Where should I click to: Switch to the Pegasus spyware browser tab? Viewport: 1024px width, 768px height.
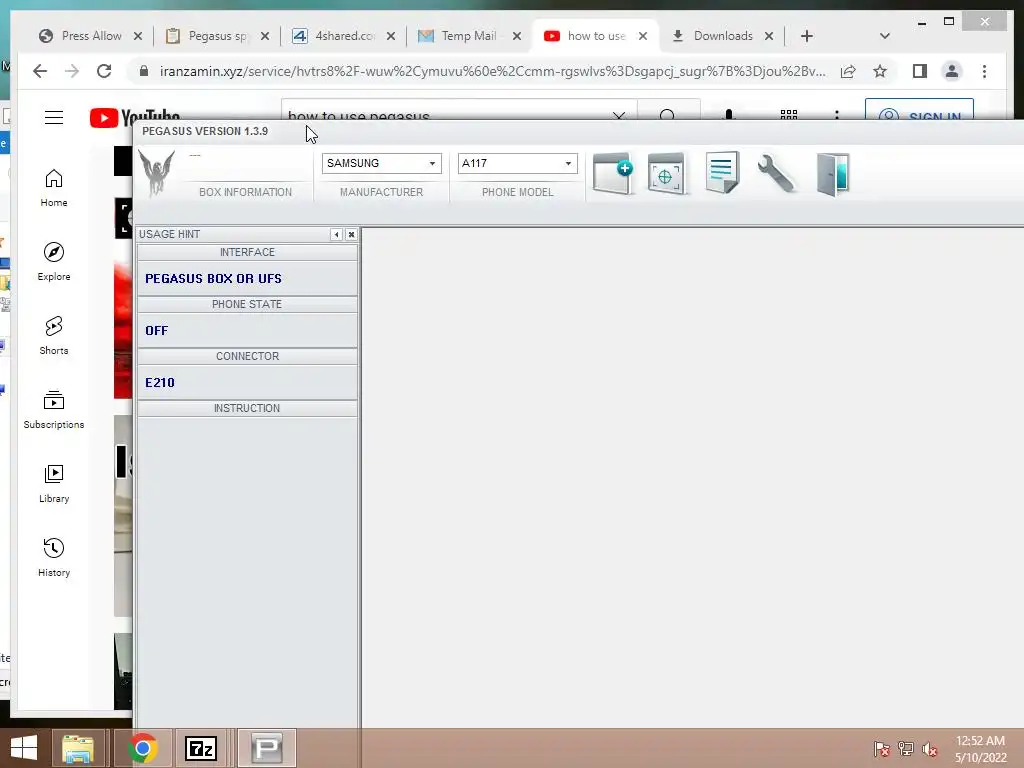[x=217, y=36]
